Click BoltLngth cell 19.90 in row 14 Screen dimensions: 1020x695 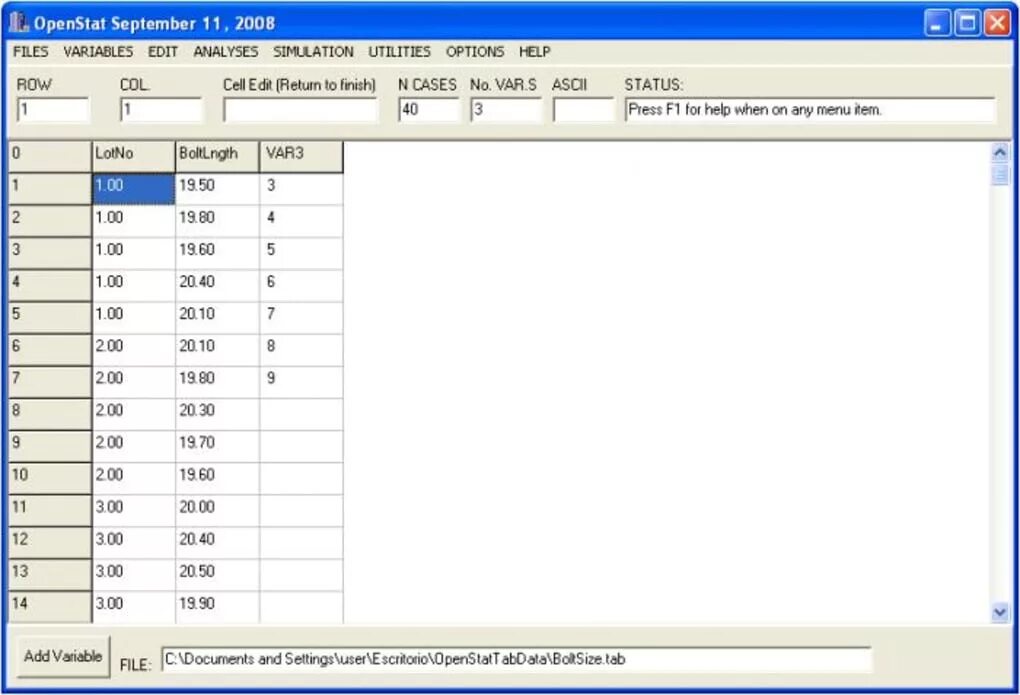(217, 606)
